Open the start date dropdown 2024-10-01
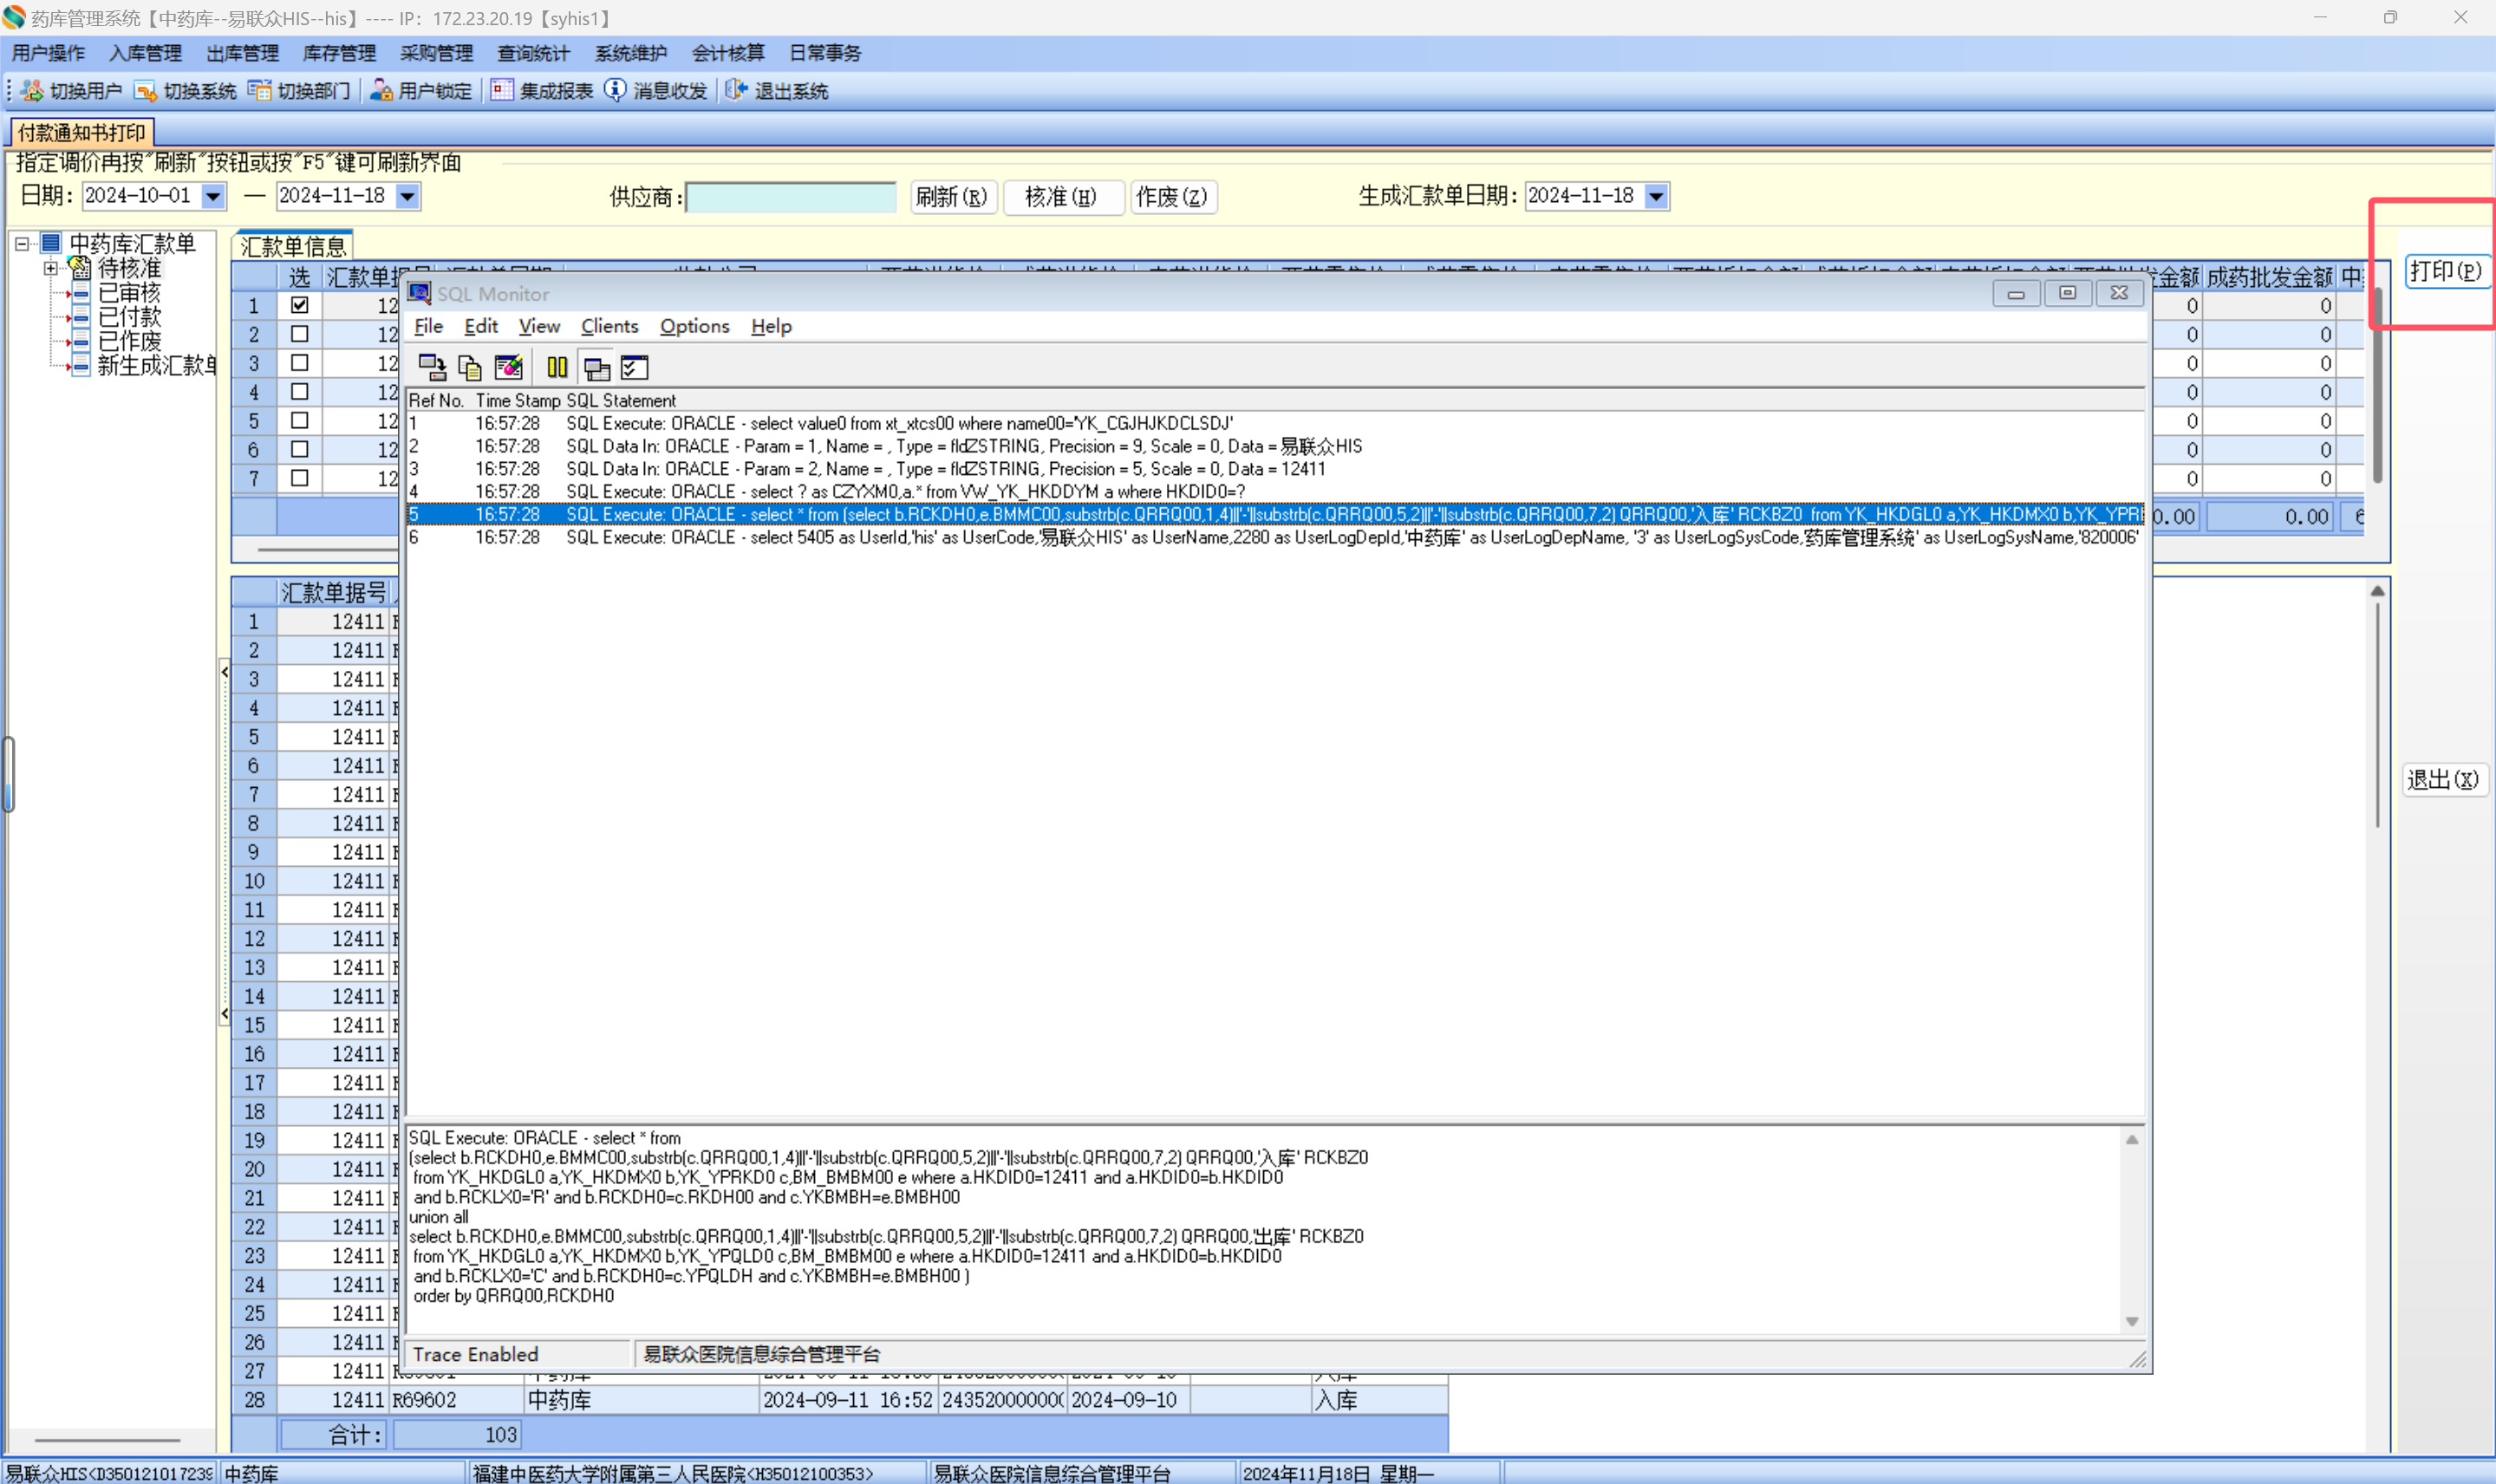 pyautogui.click(x=213, y=196)
